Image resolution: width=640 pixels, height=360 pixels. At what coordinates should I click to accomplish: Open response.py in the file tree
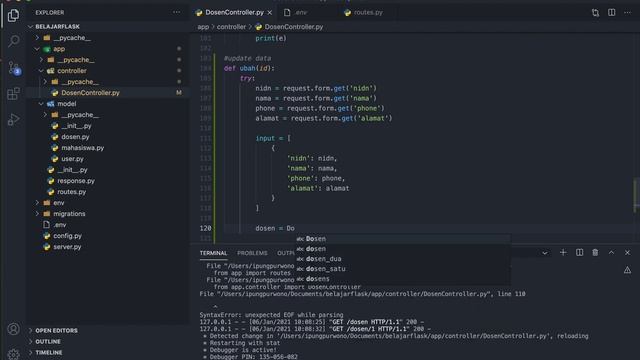(x=76, y=181)
